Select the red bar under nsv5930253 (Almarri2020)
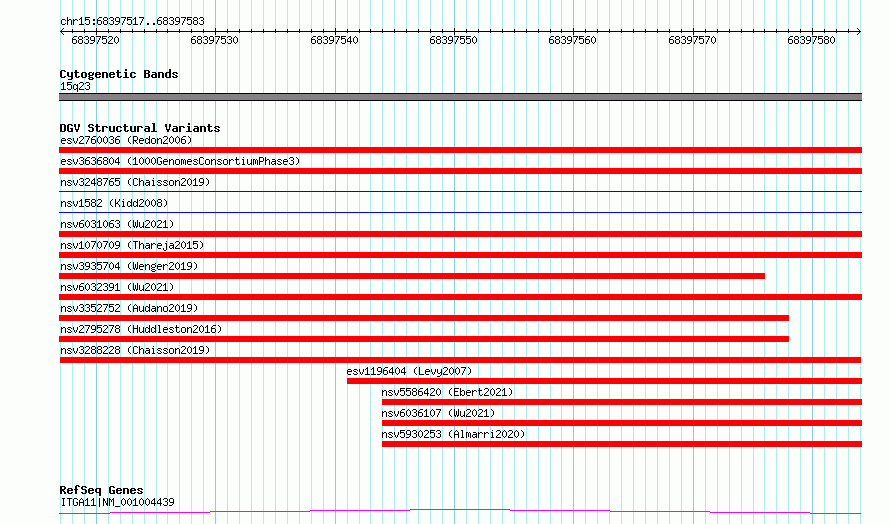This screenshot has width=890, height=524. point(622,444)
